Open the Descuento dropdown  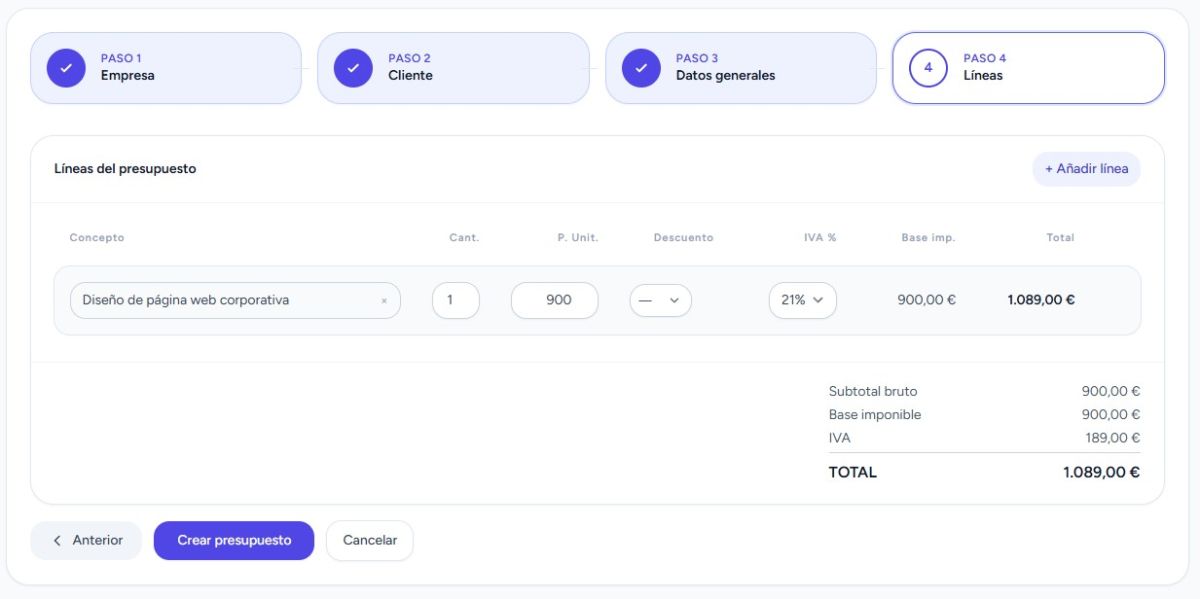pos(660,300)
